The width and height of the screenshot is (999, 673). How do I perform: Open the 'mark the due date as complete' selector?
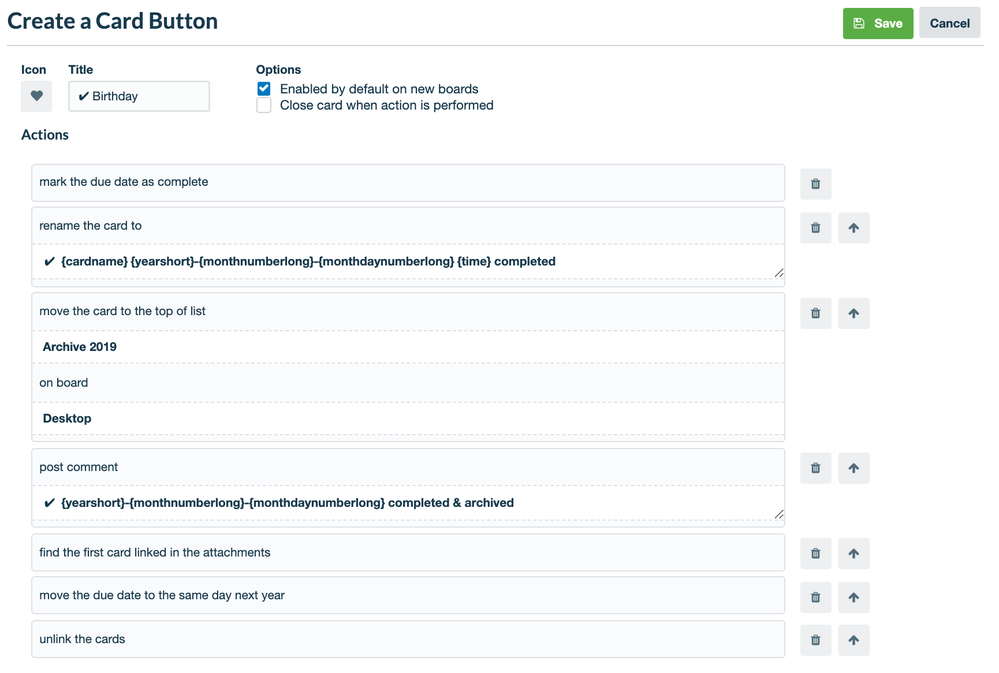(x=407, y=182)
